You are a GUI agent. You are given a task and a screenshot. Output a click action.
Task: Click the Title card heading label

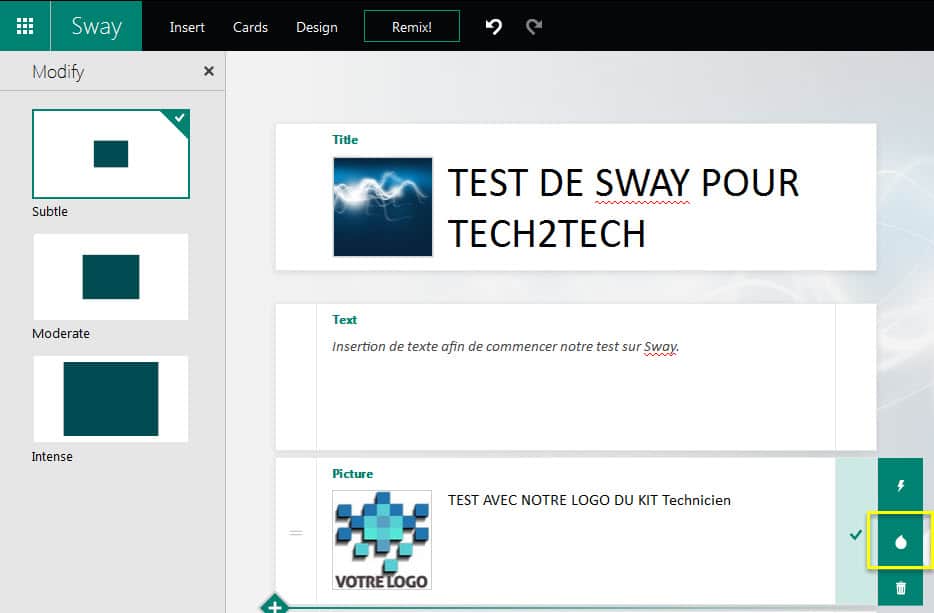345,139
